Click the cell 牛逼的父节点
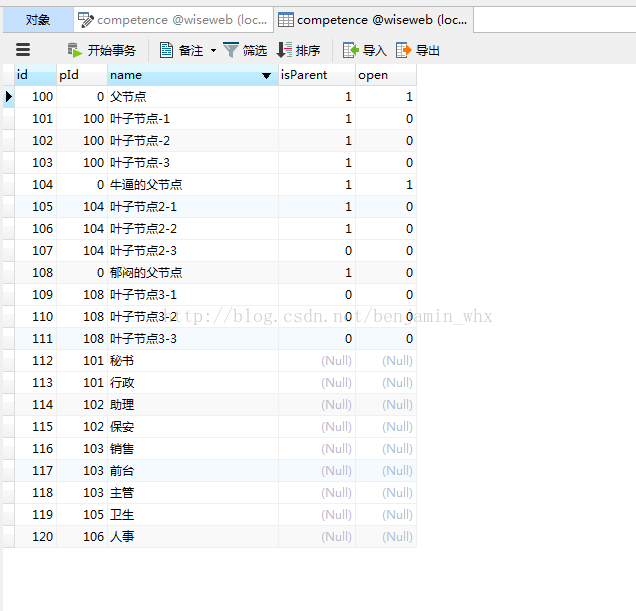636x611 pixels. (193, 185)
